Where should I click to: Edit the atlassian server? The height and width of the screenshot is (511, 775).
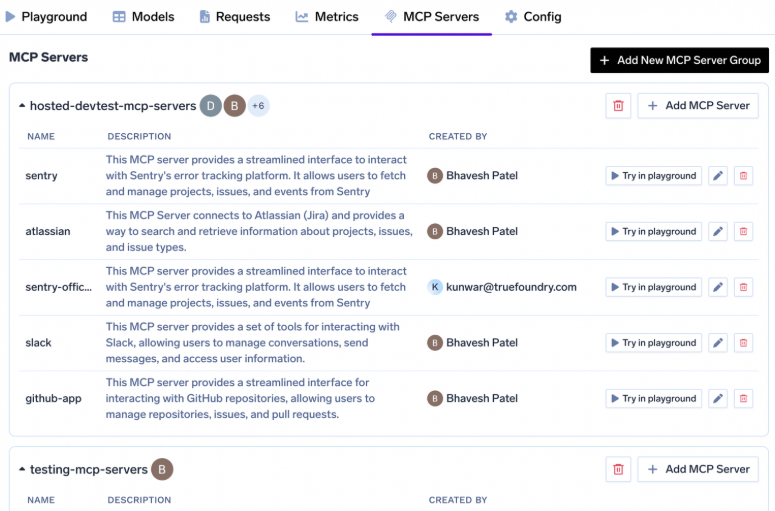click(x=718, y=231)
